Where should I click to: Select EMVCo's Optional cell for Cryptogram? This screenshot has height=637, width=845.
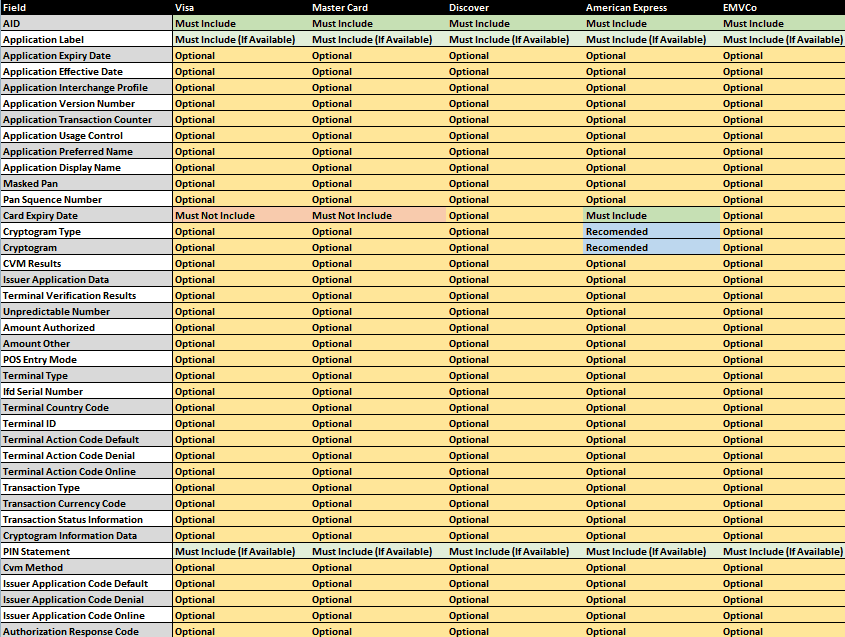[783, 247]
